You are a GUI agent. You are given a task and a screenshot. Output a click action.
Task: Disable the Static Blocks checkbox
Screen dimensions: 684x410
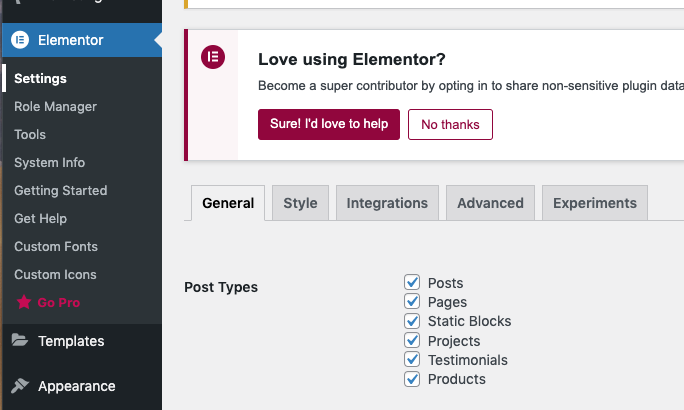tap(412, 321)
